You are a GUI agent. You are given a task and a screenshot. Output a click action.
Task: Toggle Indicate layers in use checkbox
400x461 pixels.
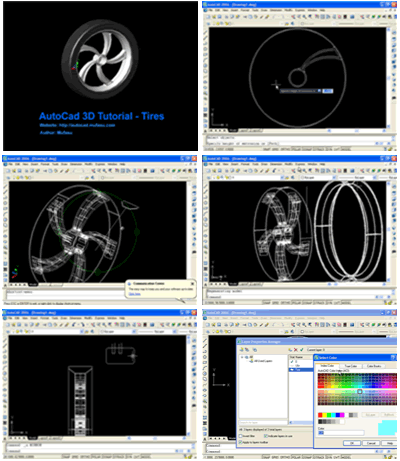pyautogui.click(x=266, y=436)
